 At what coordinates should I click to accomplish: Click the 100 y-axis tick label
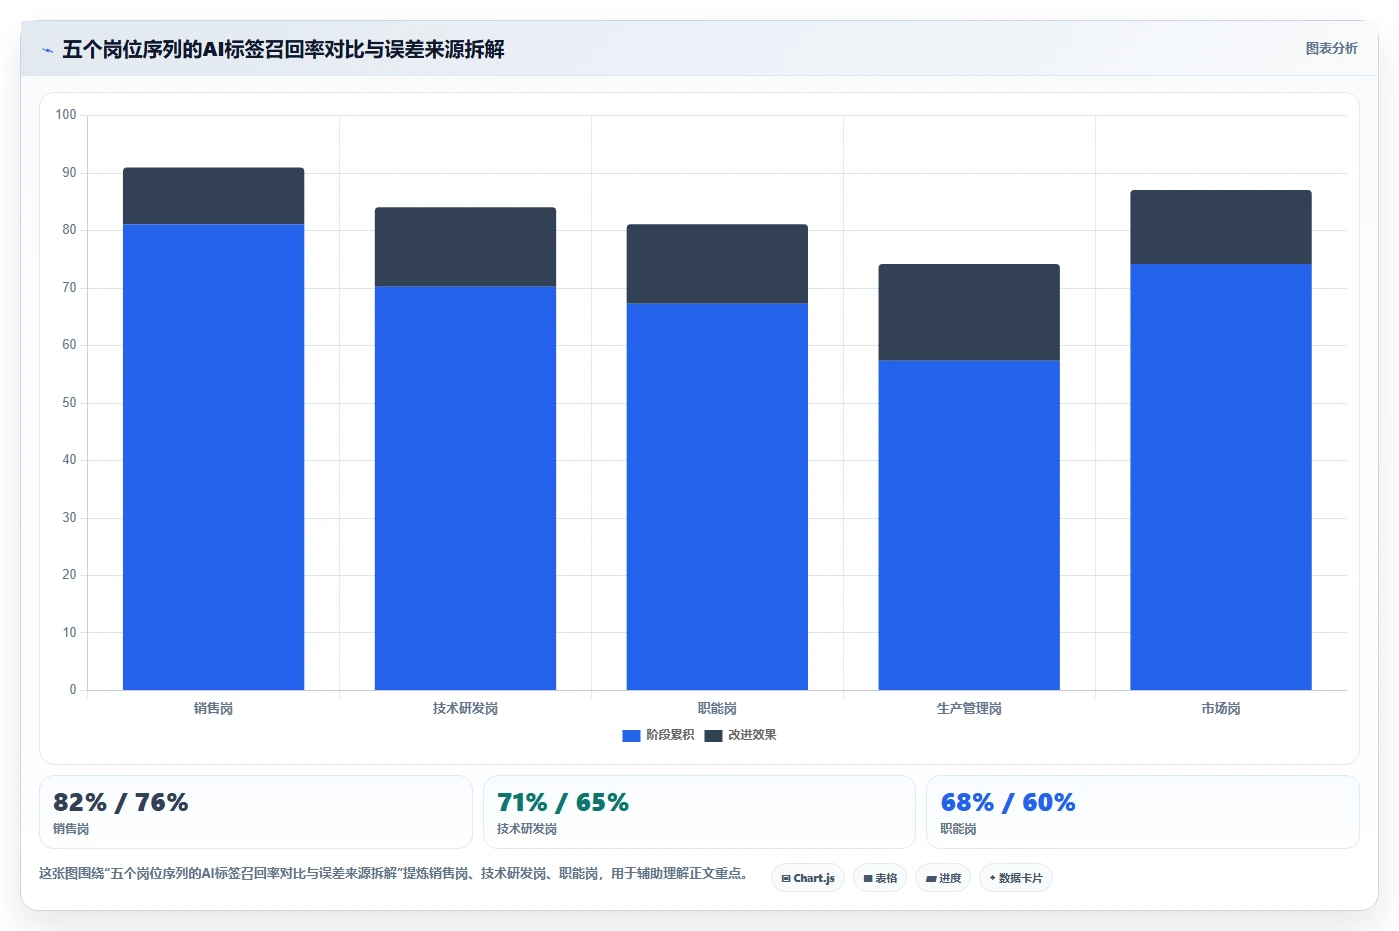point(66,115)
